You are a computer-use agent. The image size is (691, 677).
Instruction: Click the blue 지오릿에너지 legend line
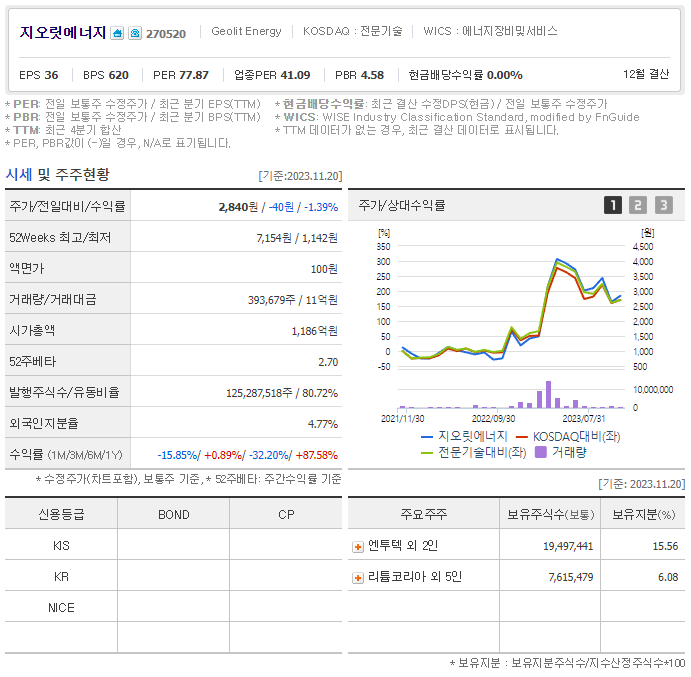tap(427, 437)
